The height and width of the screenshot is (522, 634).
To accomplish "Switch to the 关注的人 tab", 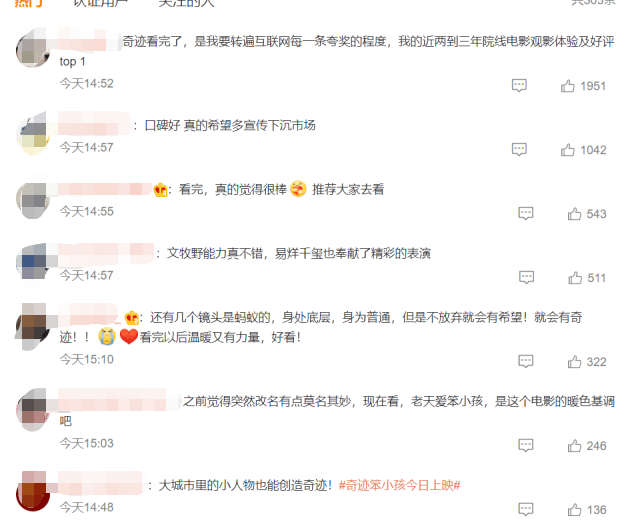I will click(x=186, y=3).
